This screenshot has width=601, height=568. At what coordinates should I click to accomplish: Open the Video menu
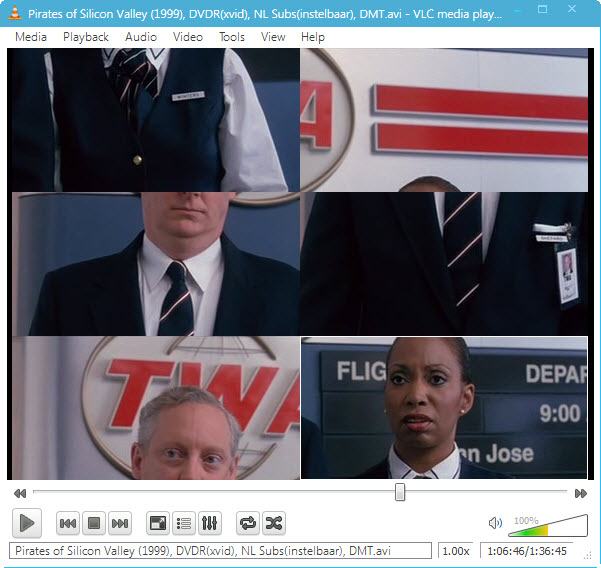[x=188, y=37]
